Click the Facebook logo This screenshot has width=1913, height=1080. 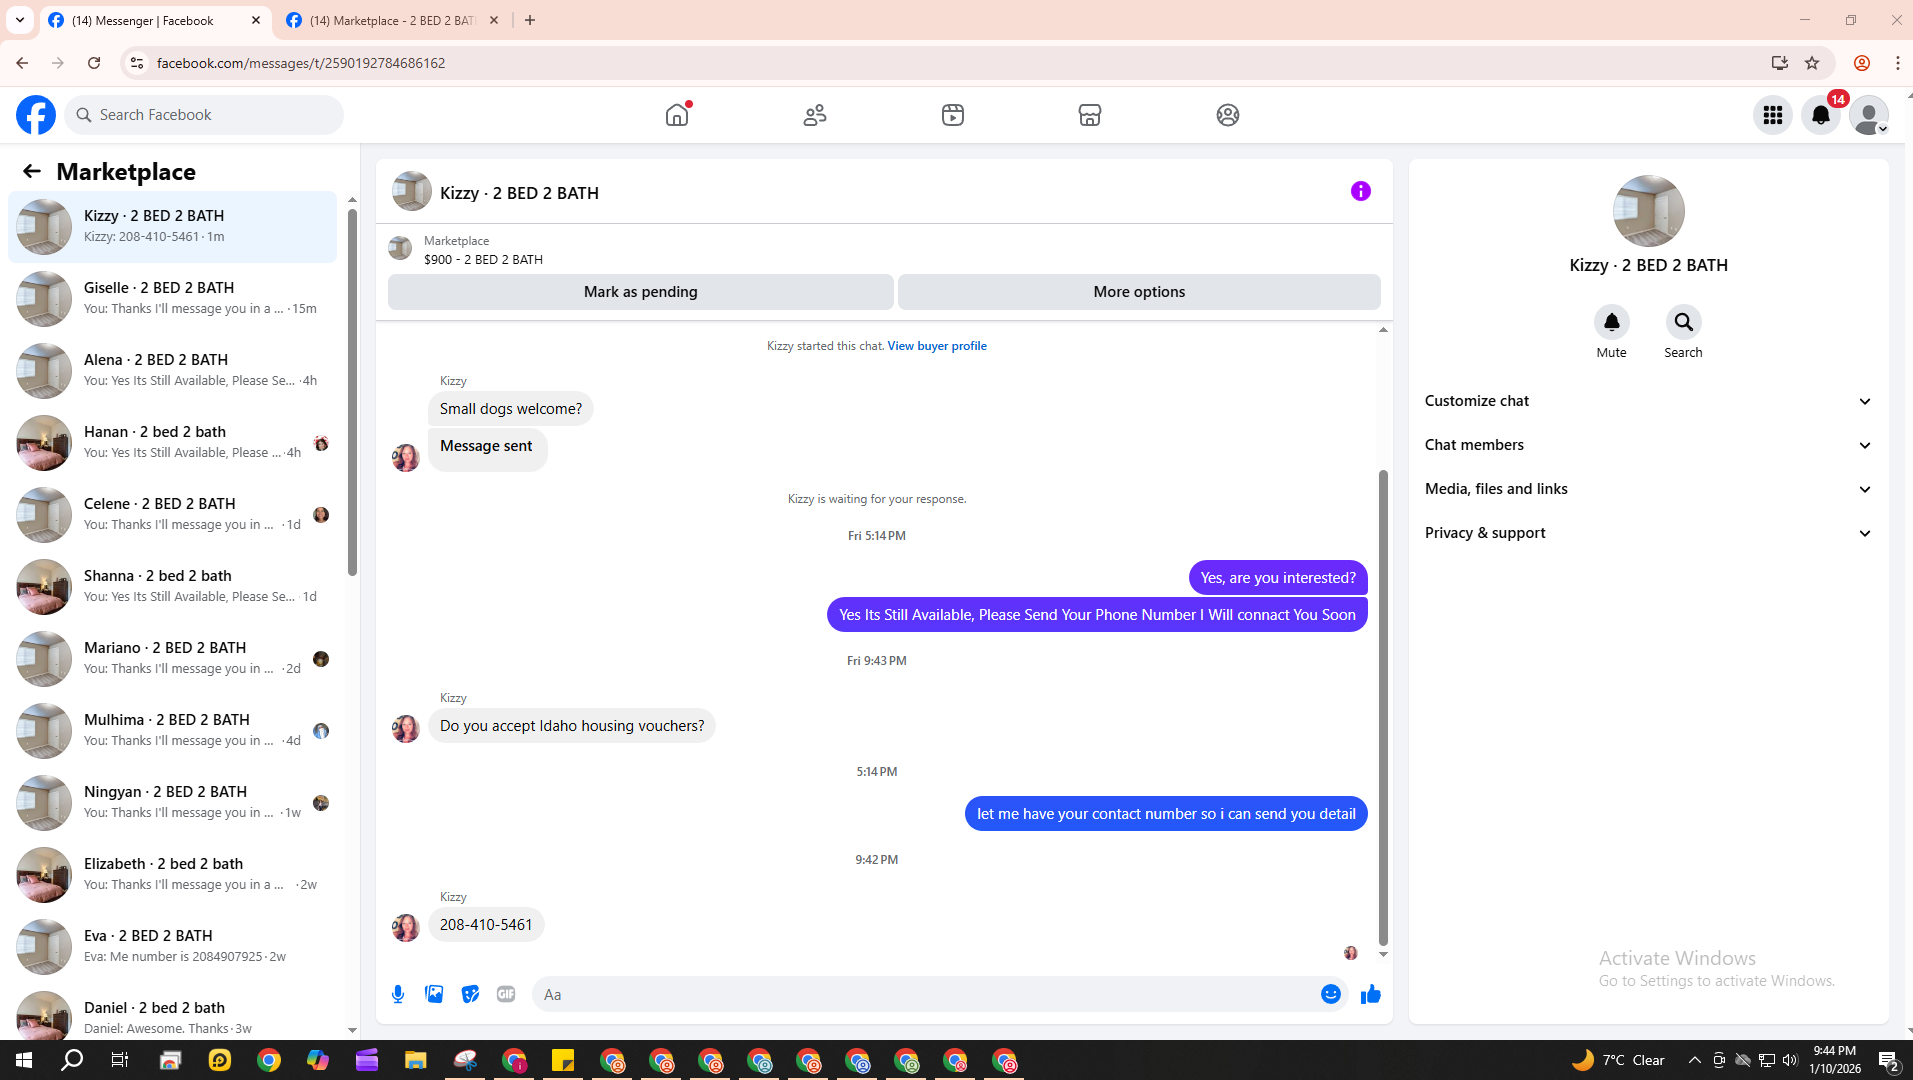tap(36, 115)
